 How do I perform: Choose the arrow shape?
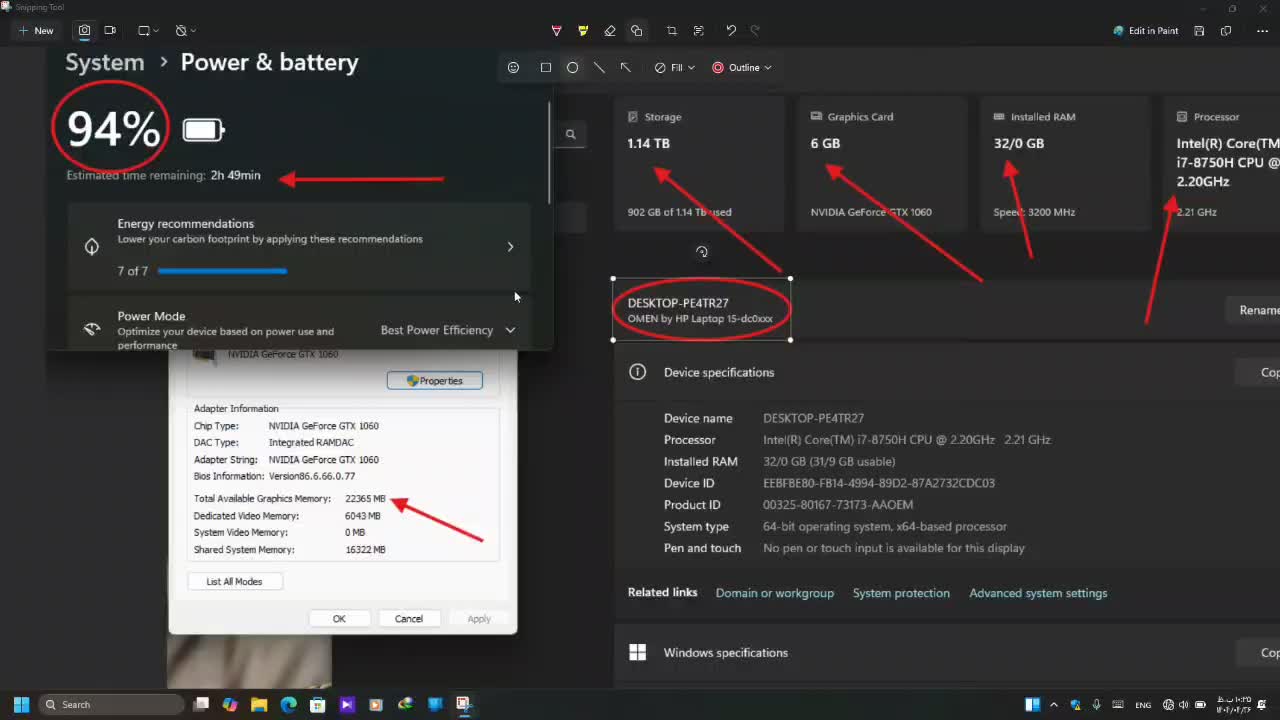coord(625,68)
